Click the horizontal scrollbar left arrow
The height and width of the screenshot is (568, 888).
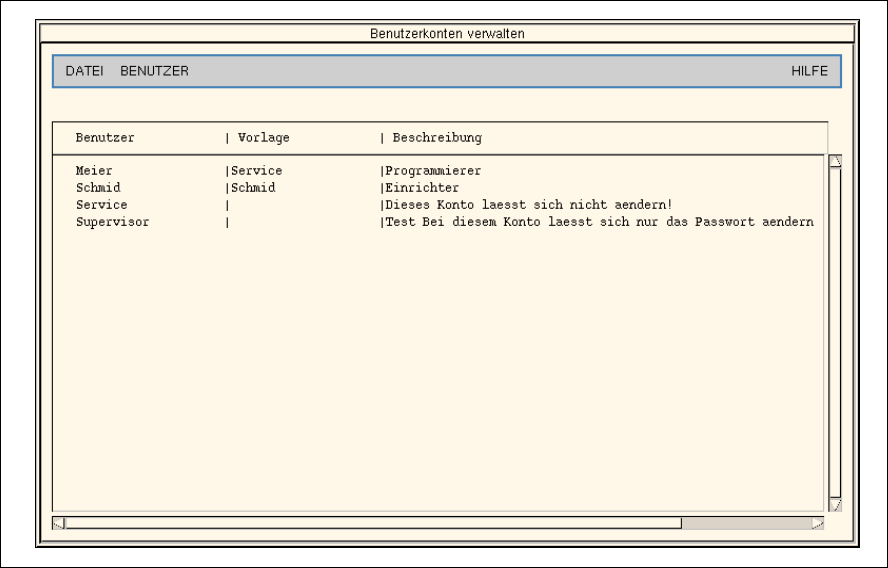tap(58, 522)
